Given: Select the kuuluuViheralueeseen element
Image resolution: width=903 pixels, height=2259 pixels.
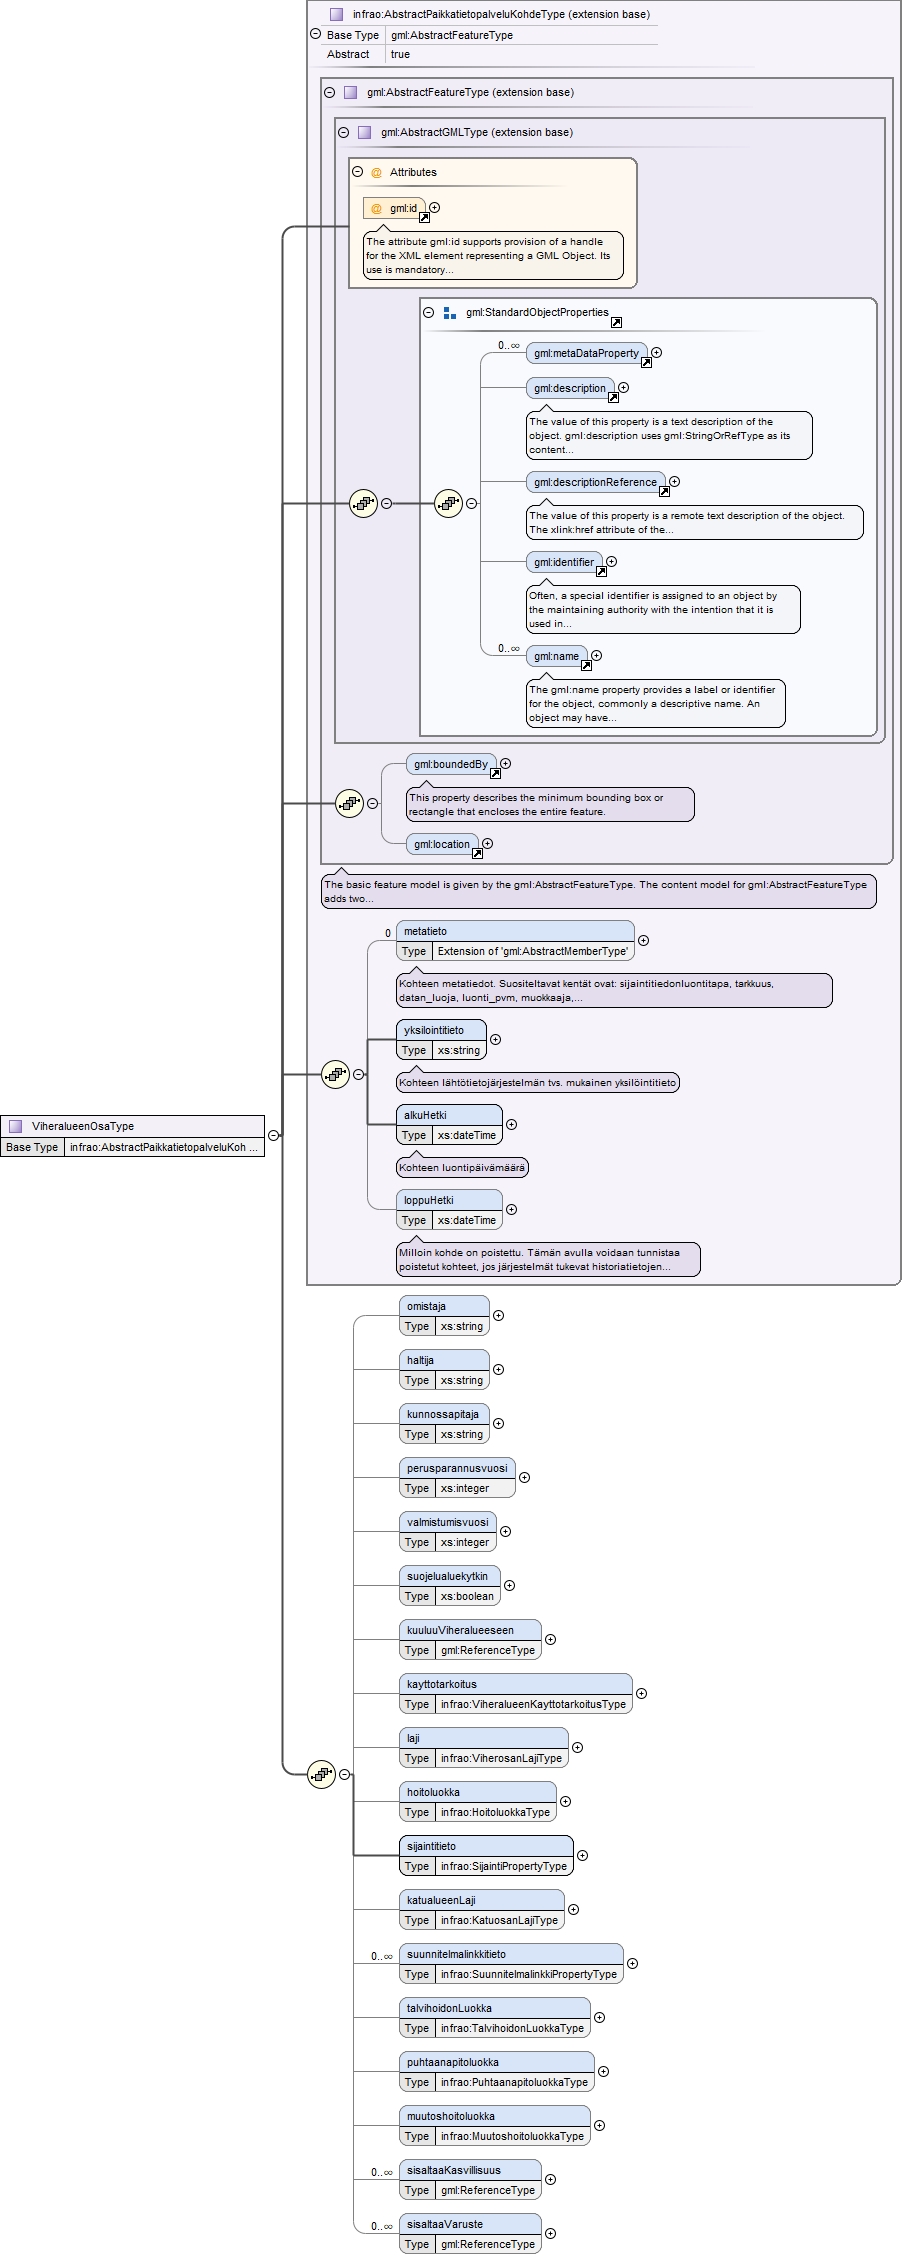Looking at the screenshot, I should [470, 1640].
